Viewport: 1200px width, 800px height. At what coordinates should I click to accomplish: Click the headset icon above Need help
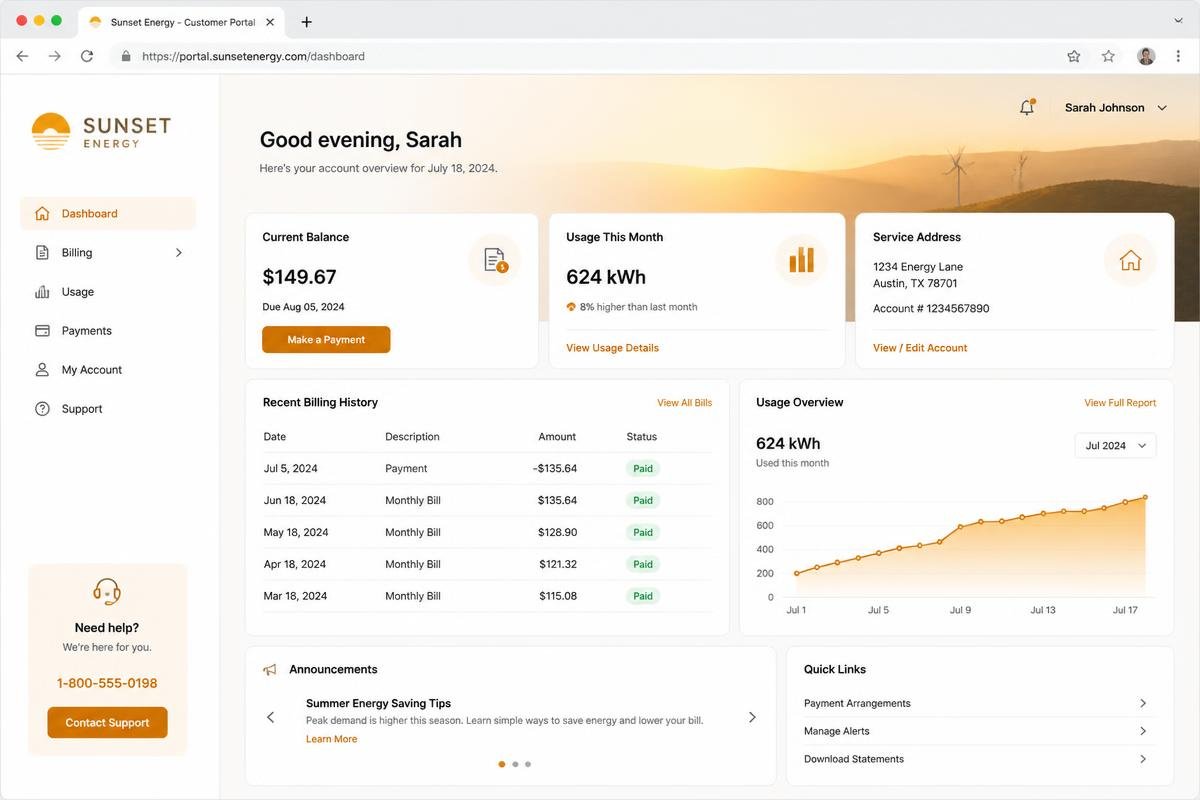coord(107,591)
